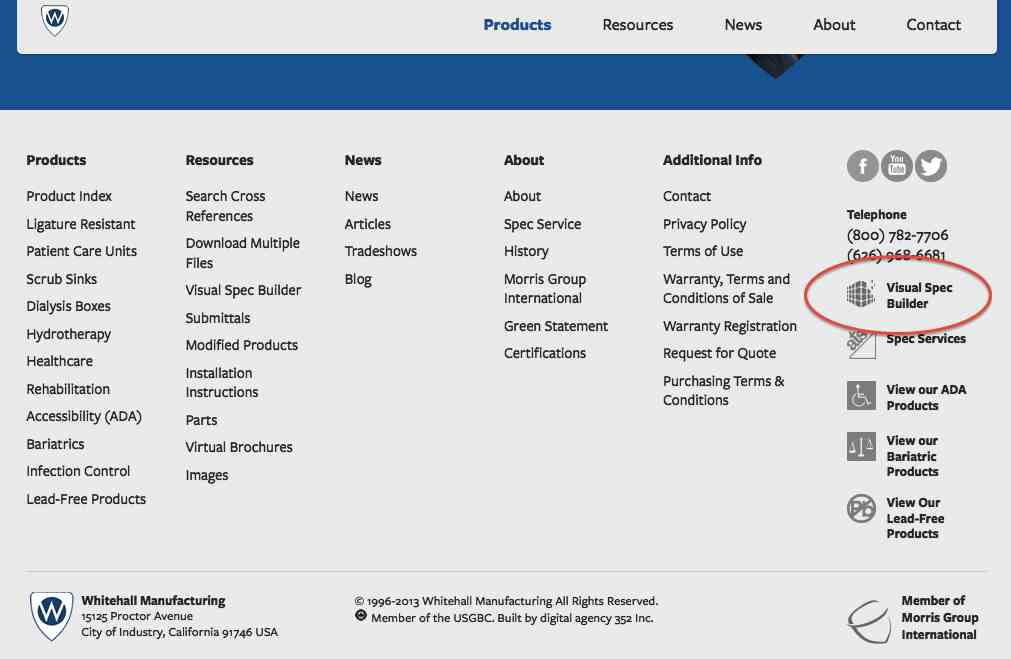Go to Accessibility (ADA) link
Viewport: 1011px width, 659px height.
click(x=84, y=417)
